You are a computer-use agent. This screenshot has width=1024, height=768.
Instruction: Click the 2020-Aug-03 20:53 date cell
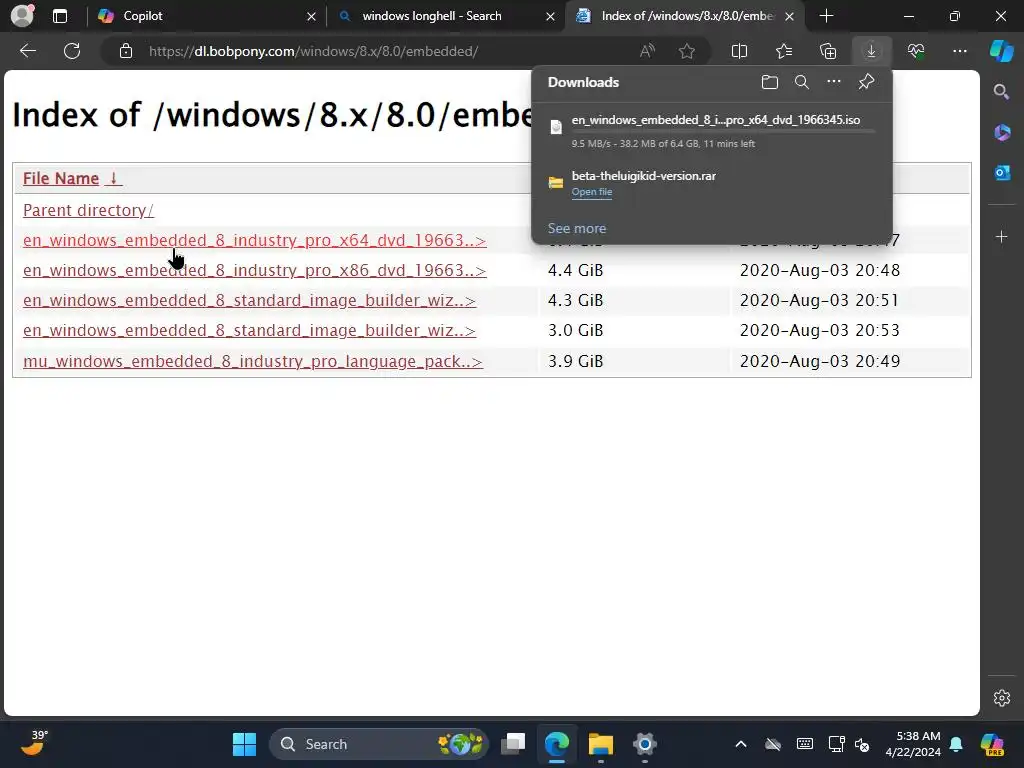tap(820, 330)
